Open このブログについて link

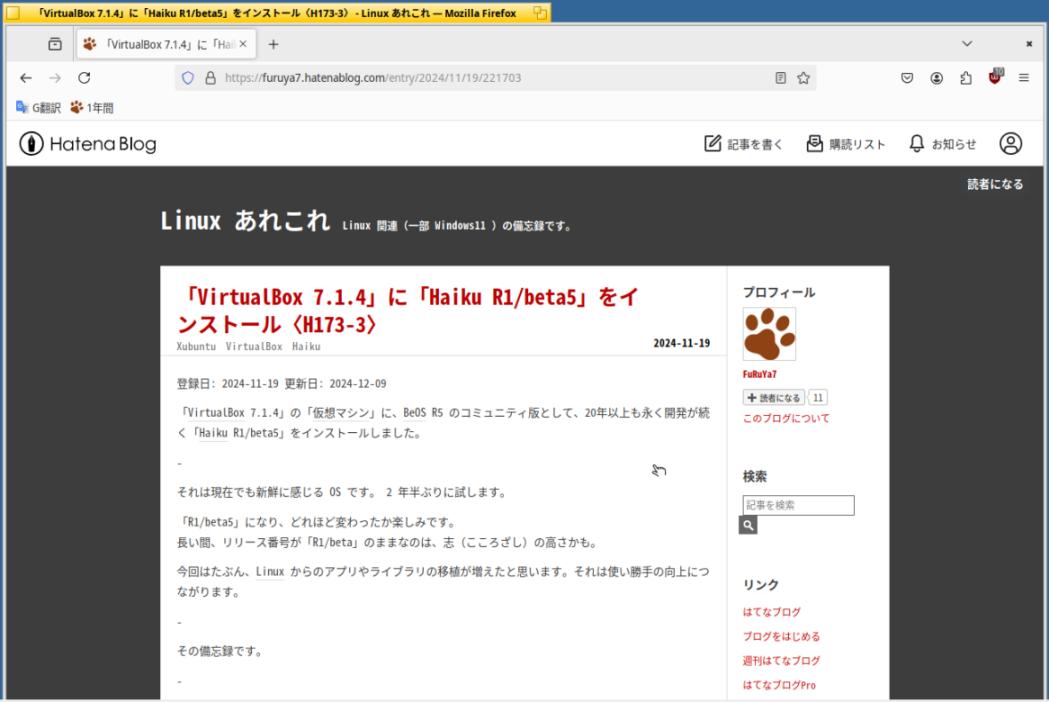[x=786, y=418]
